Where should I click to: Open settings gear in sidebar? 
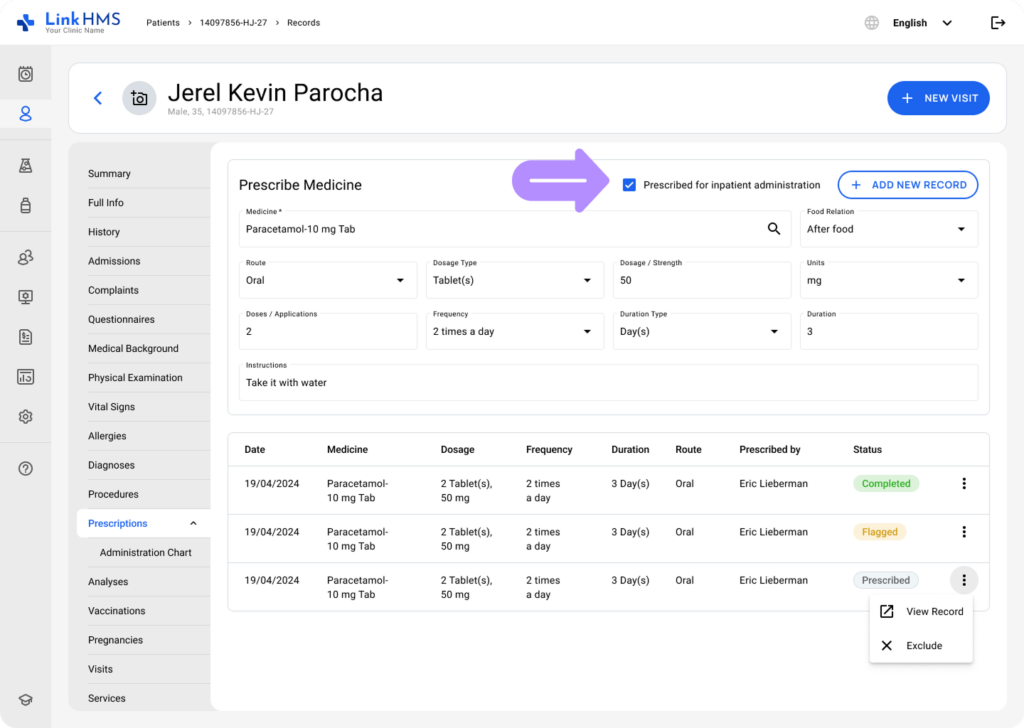click(26, 416)
